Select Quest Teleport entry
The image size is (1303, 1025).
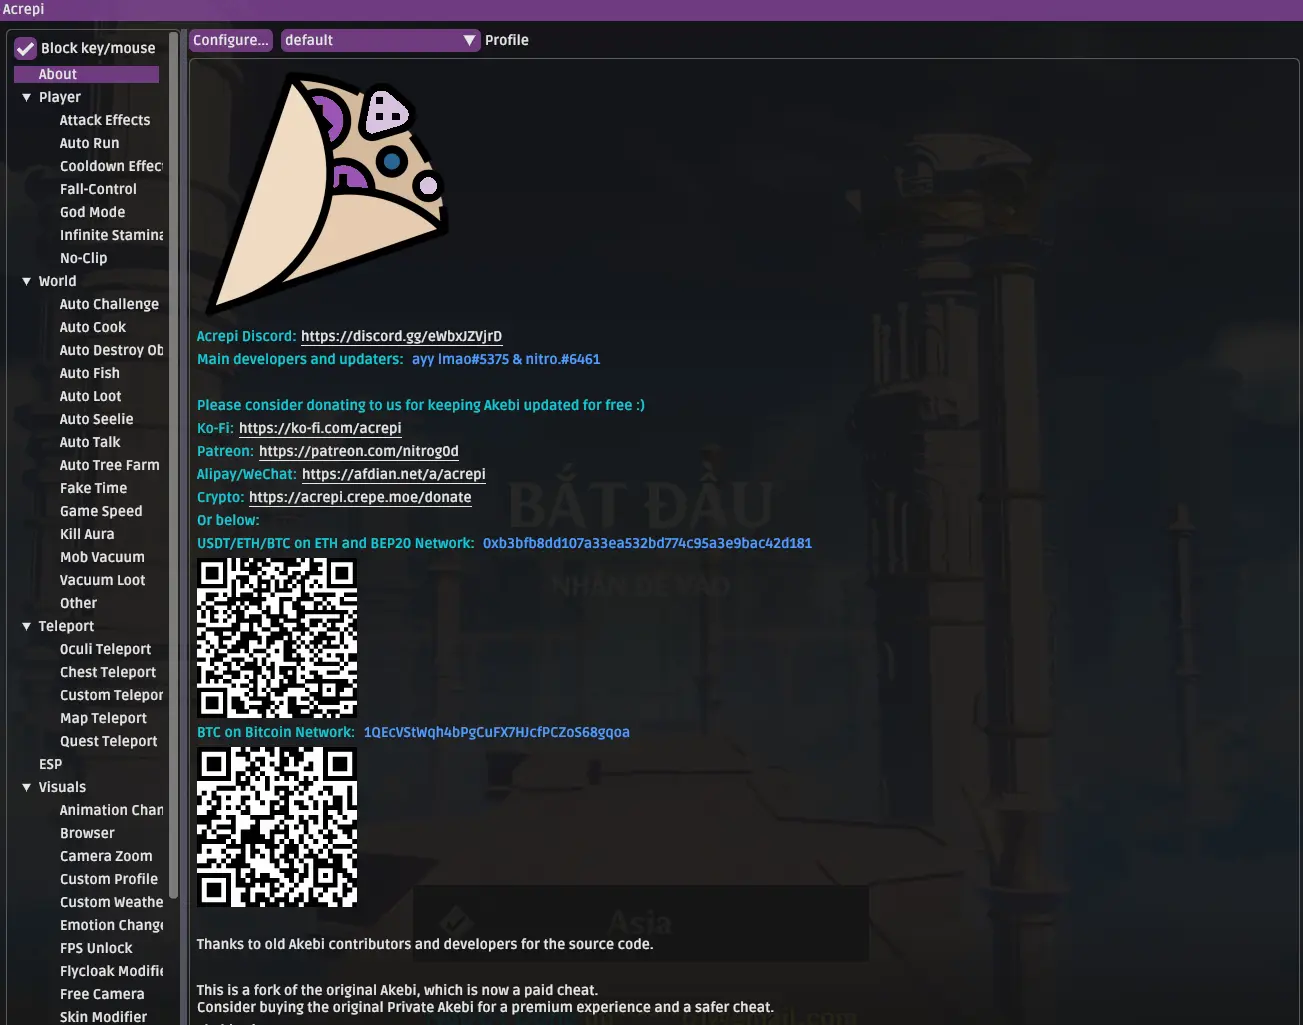108,741
